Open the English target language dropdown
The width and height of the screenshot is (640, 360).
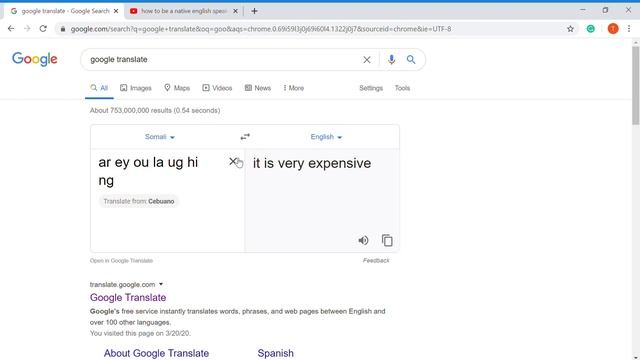tap(326, 137)
